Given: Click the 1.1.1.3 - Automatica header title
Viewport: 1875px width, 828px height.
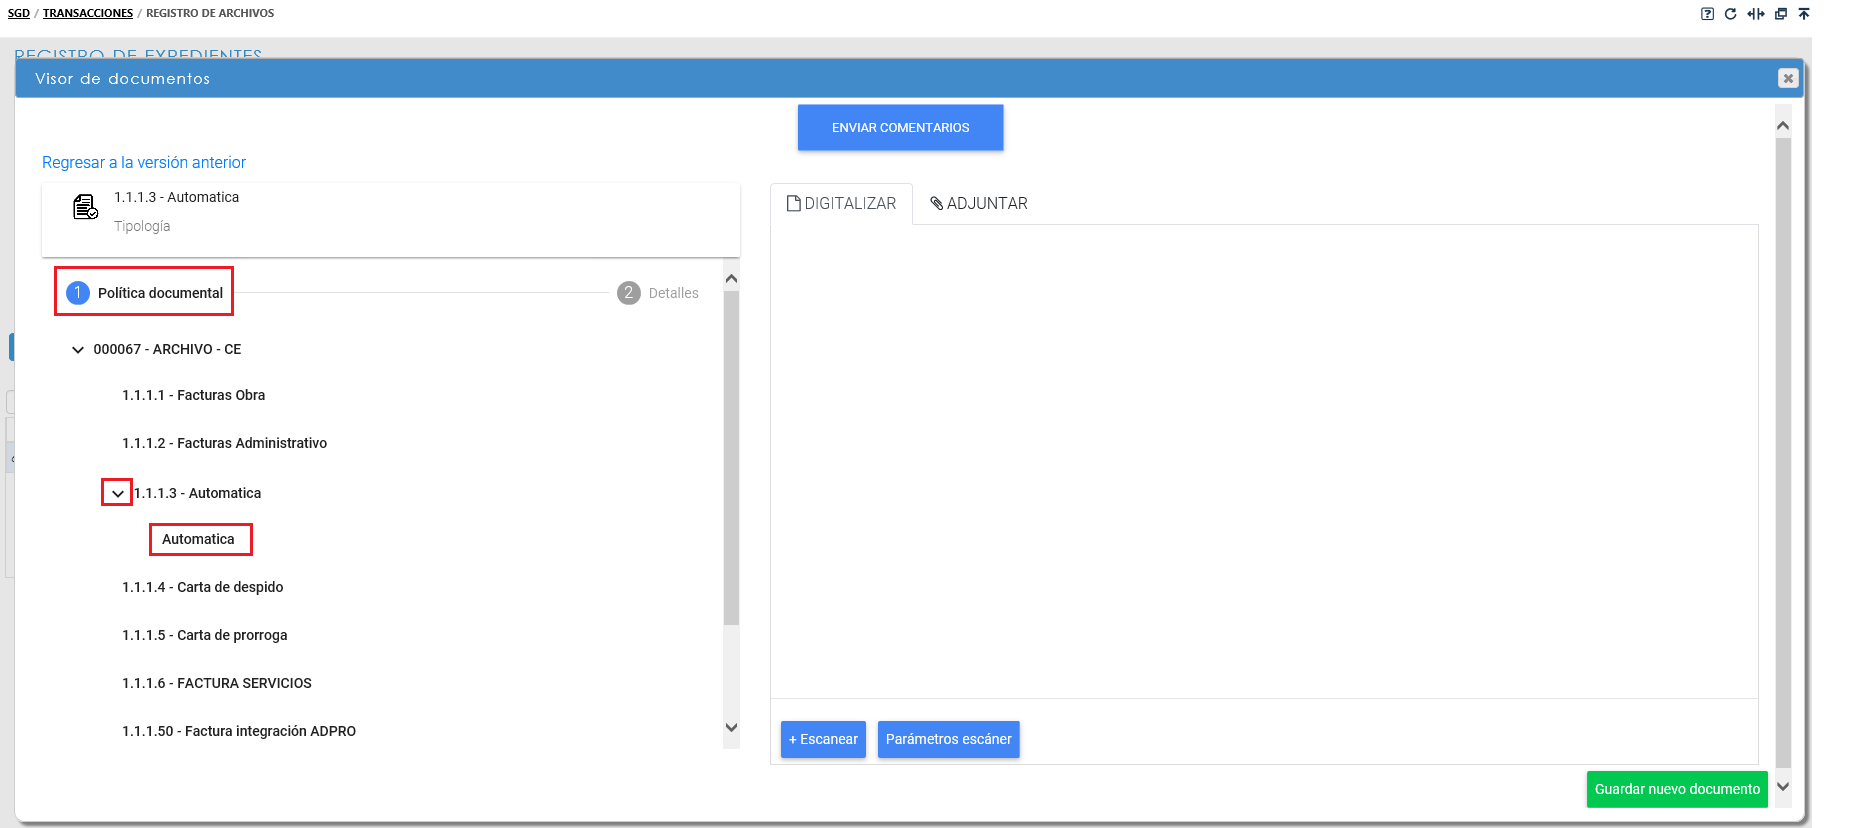Looking at the screenshot, I should [176, 197].
